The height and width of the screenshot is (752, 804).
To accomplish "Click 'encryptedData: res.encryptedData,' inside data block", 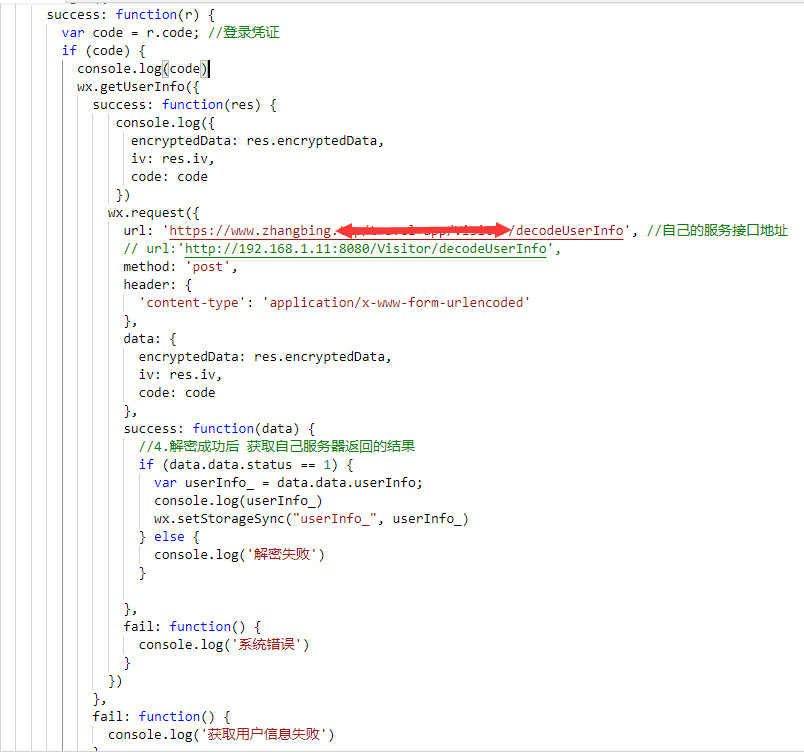I will coord(265,357).
